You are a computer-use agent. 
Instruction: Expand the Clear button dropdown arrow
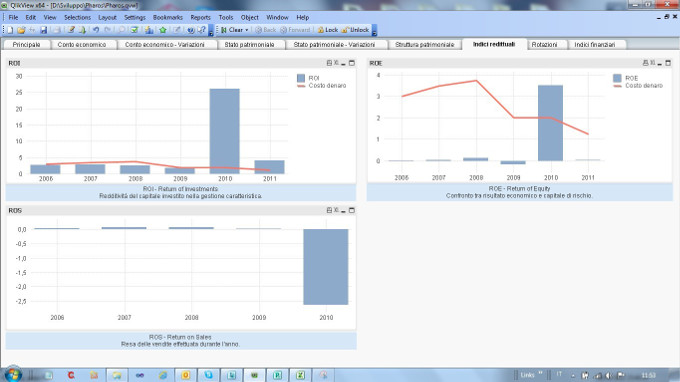click(x=247, y=30)
